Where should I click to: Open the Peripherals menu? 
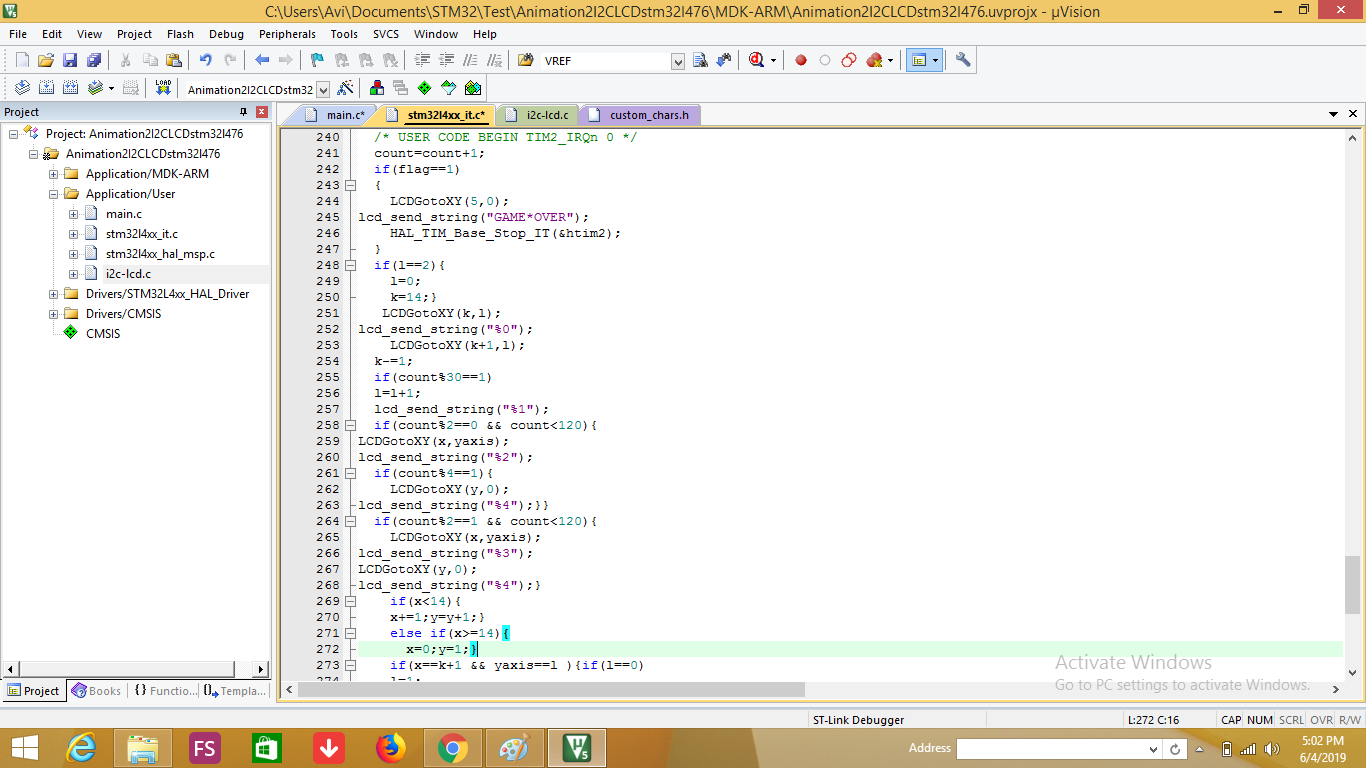(x=287, y=34)
